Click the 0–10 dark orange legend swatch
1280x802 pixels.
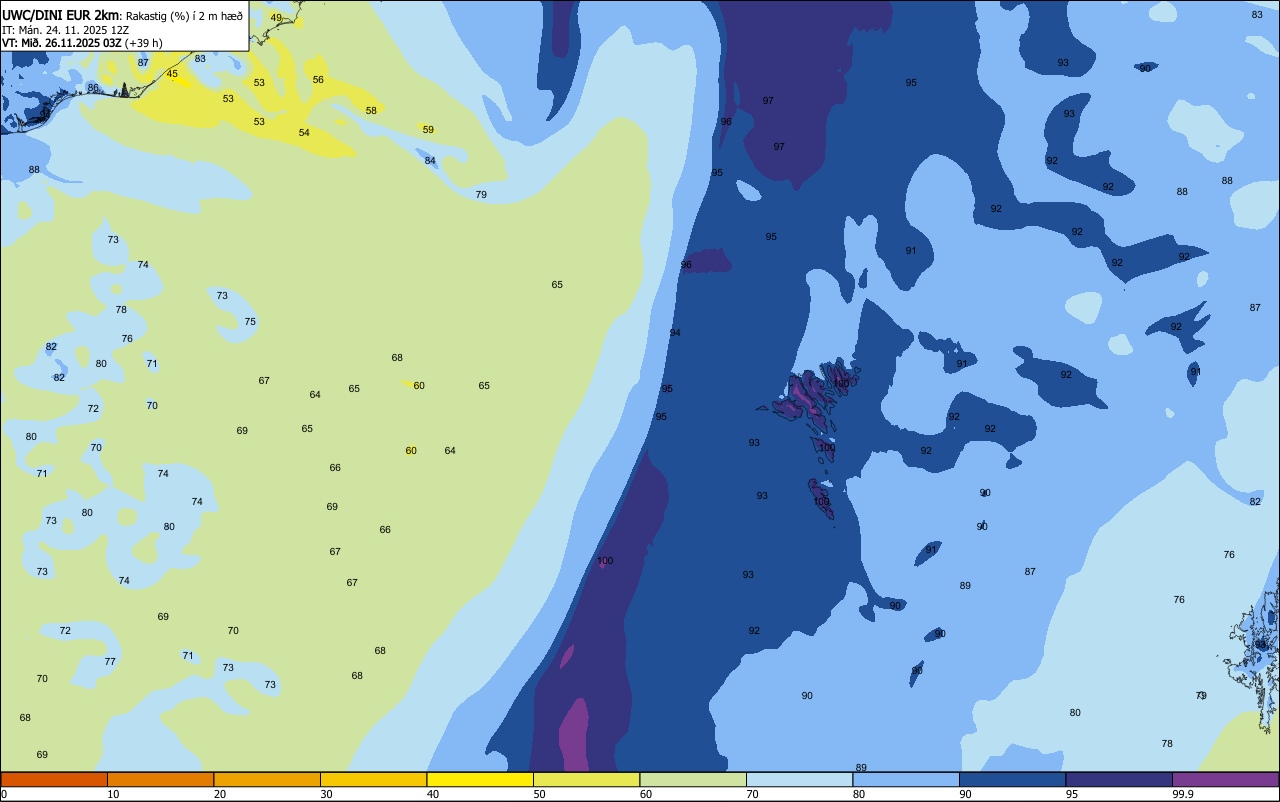[x=54, y=779]
